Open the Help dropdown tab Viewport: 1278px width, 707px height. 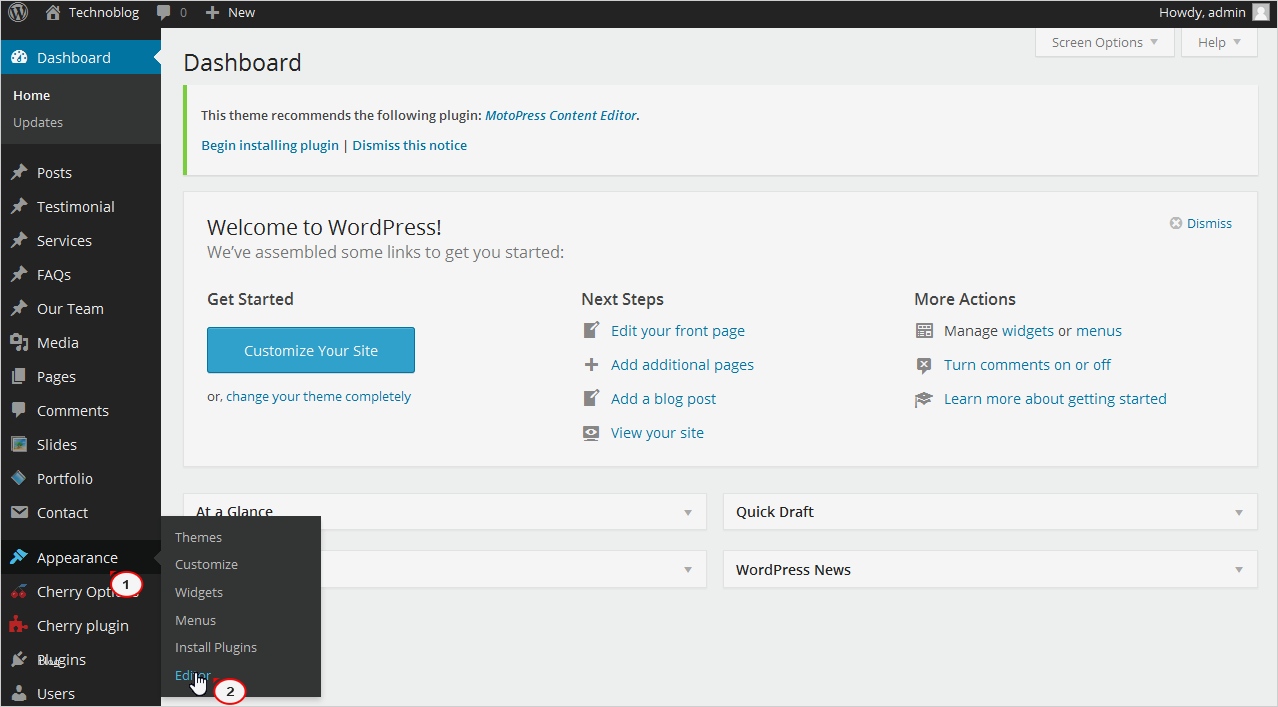point(1219,43)
